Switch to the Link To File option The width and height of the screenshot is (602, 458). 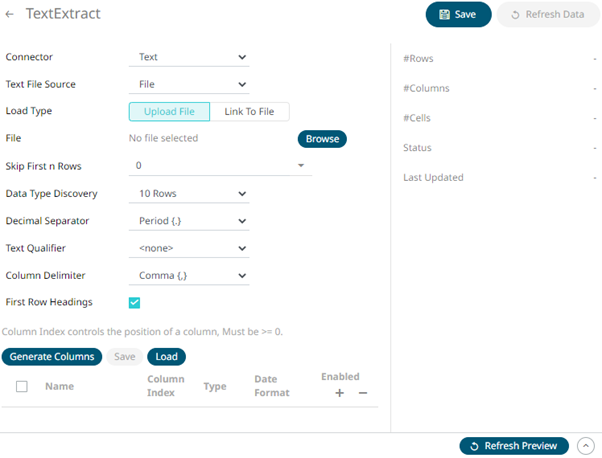[249, 112]
